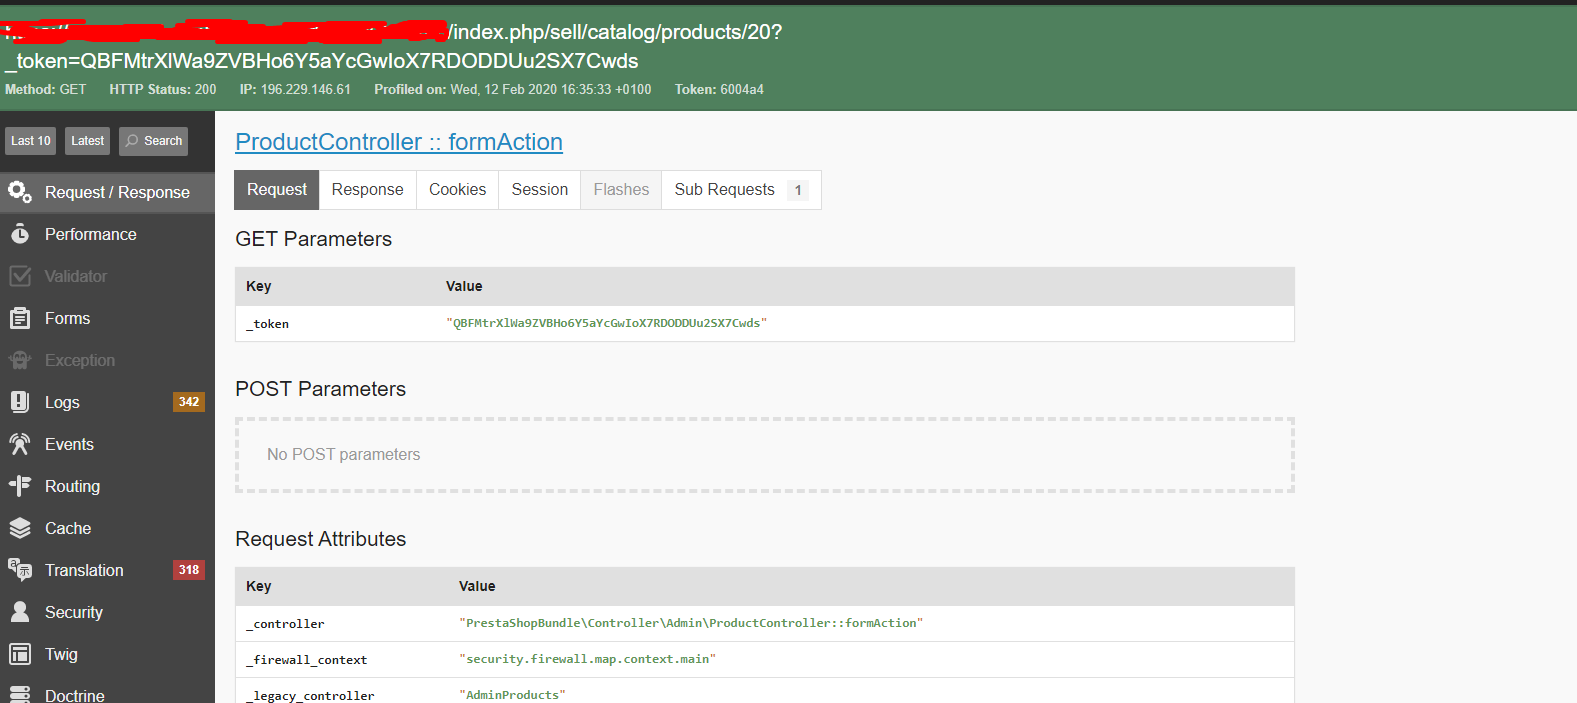
Task: Click the Forms clipboard icon
Action: point(20,318)
